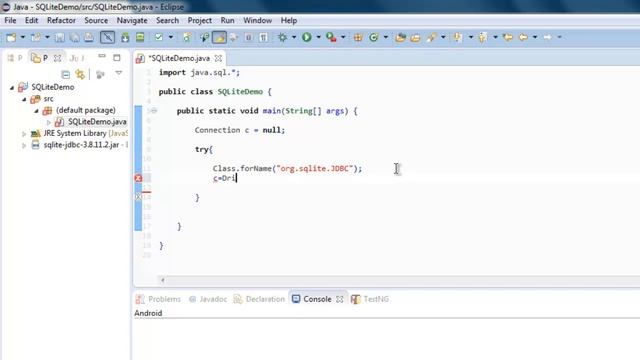Click the New Java Package icon
This screenshot has width=640, height=360.
(x=358, y=38)
